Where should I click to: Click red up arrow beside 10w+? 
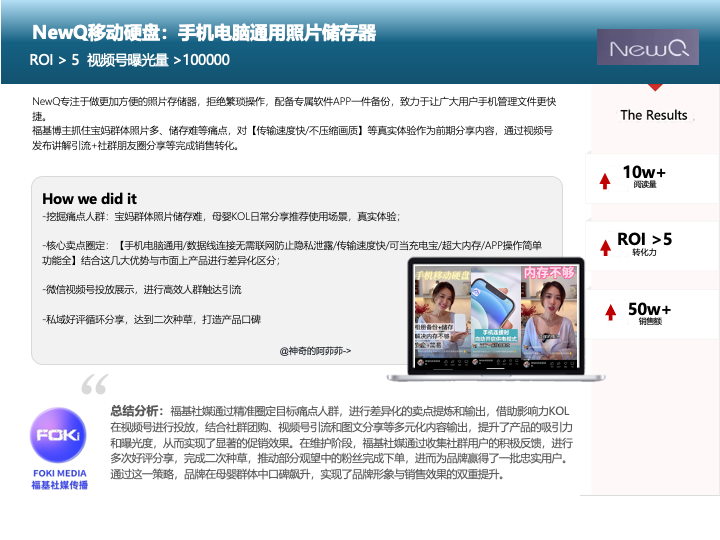(605, 181)
